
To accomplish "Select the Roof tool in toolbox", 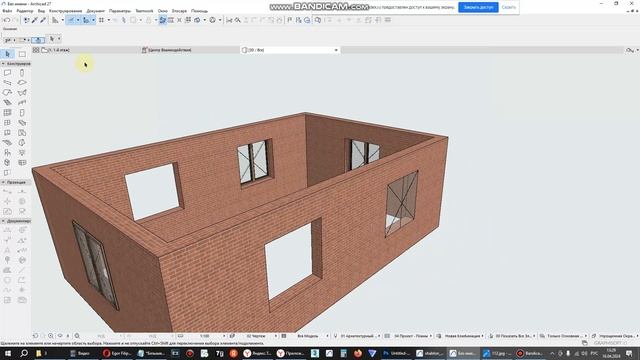I will tap(7, 93).
